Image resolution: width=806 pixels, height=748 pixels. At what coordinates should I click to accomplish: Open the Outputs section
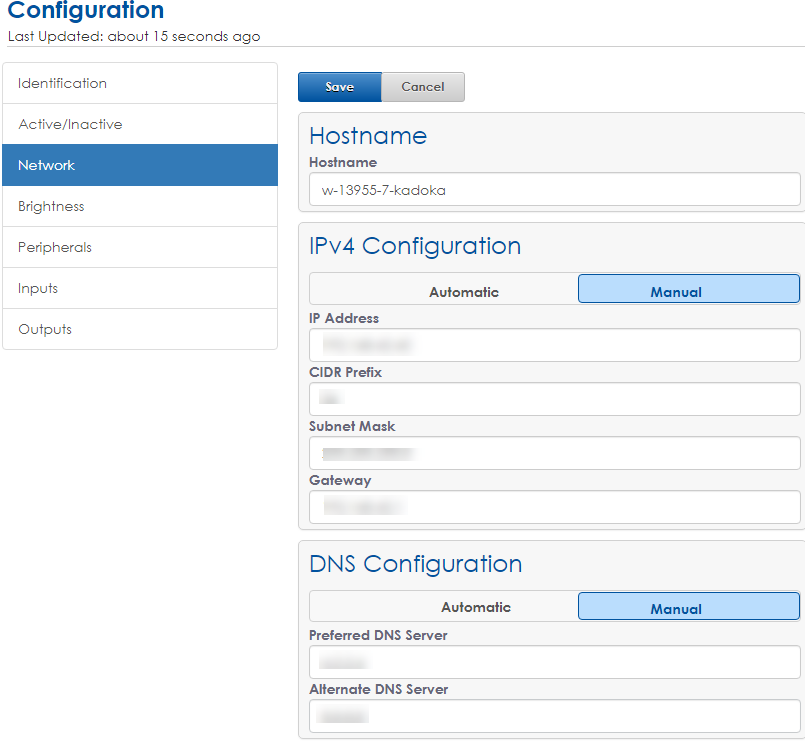tap(140, 329)
